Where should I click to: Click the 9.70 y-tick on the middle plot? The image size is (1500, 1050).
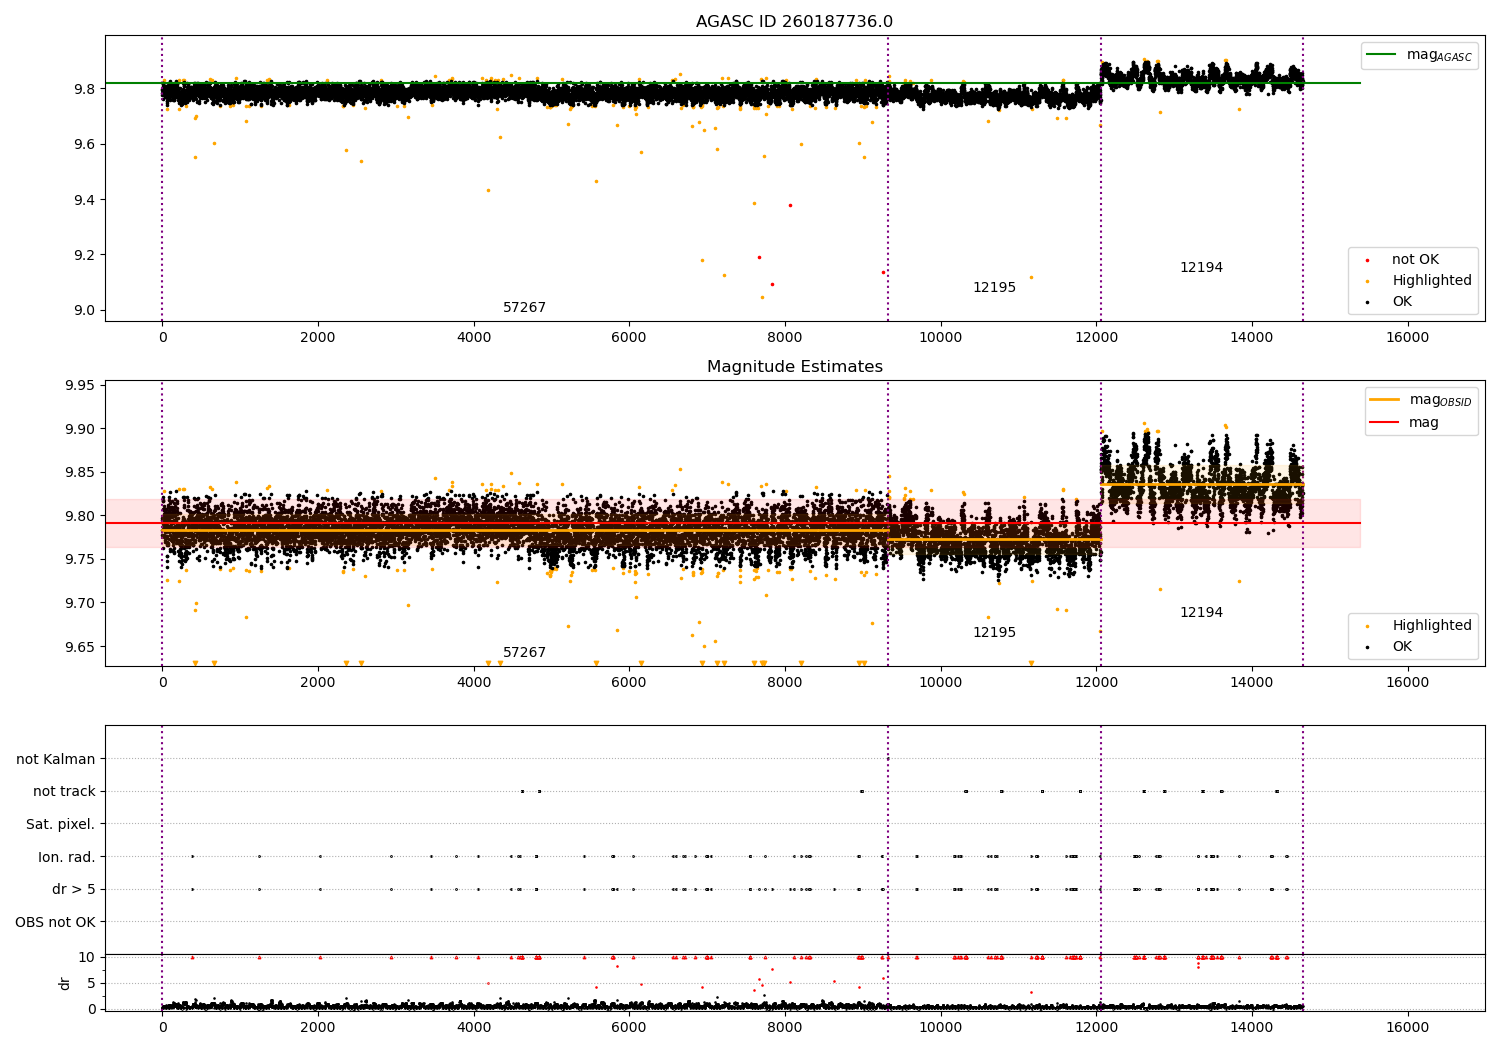[81, 604]
